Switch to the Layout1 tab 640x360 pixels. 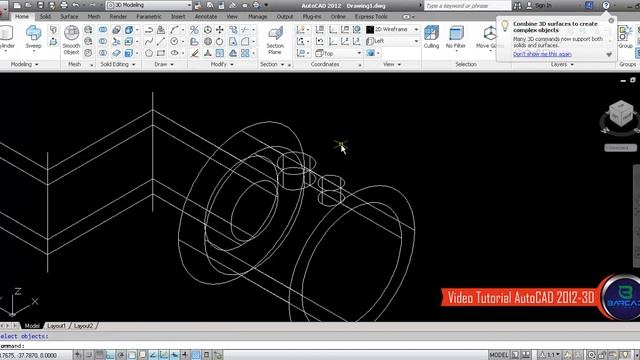(56, 326)
